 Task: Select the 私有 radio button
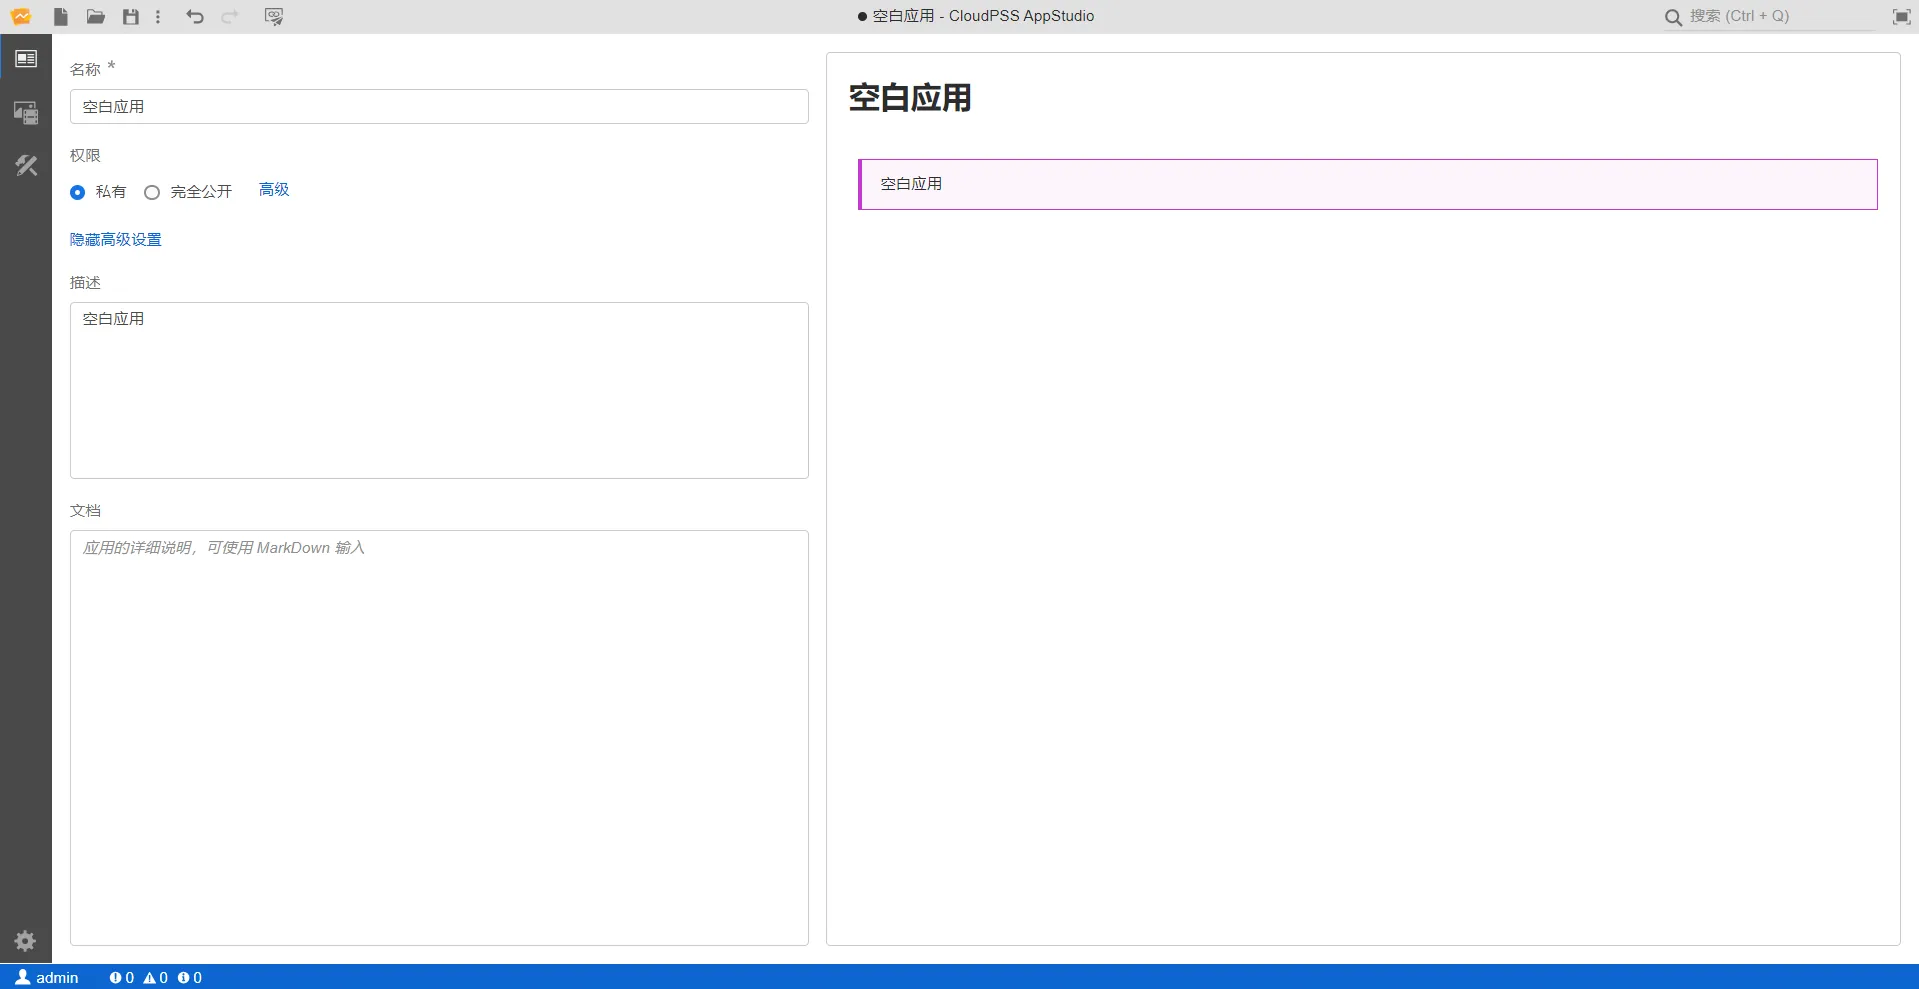[x=78, y=192]
